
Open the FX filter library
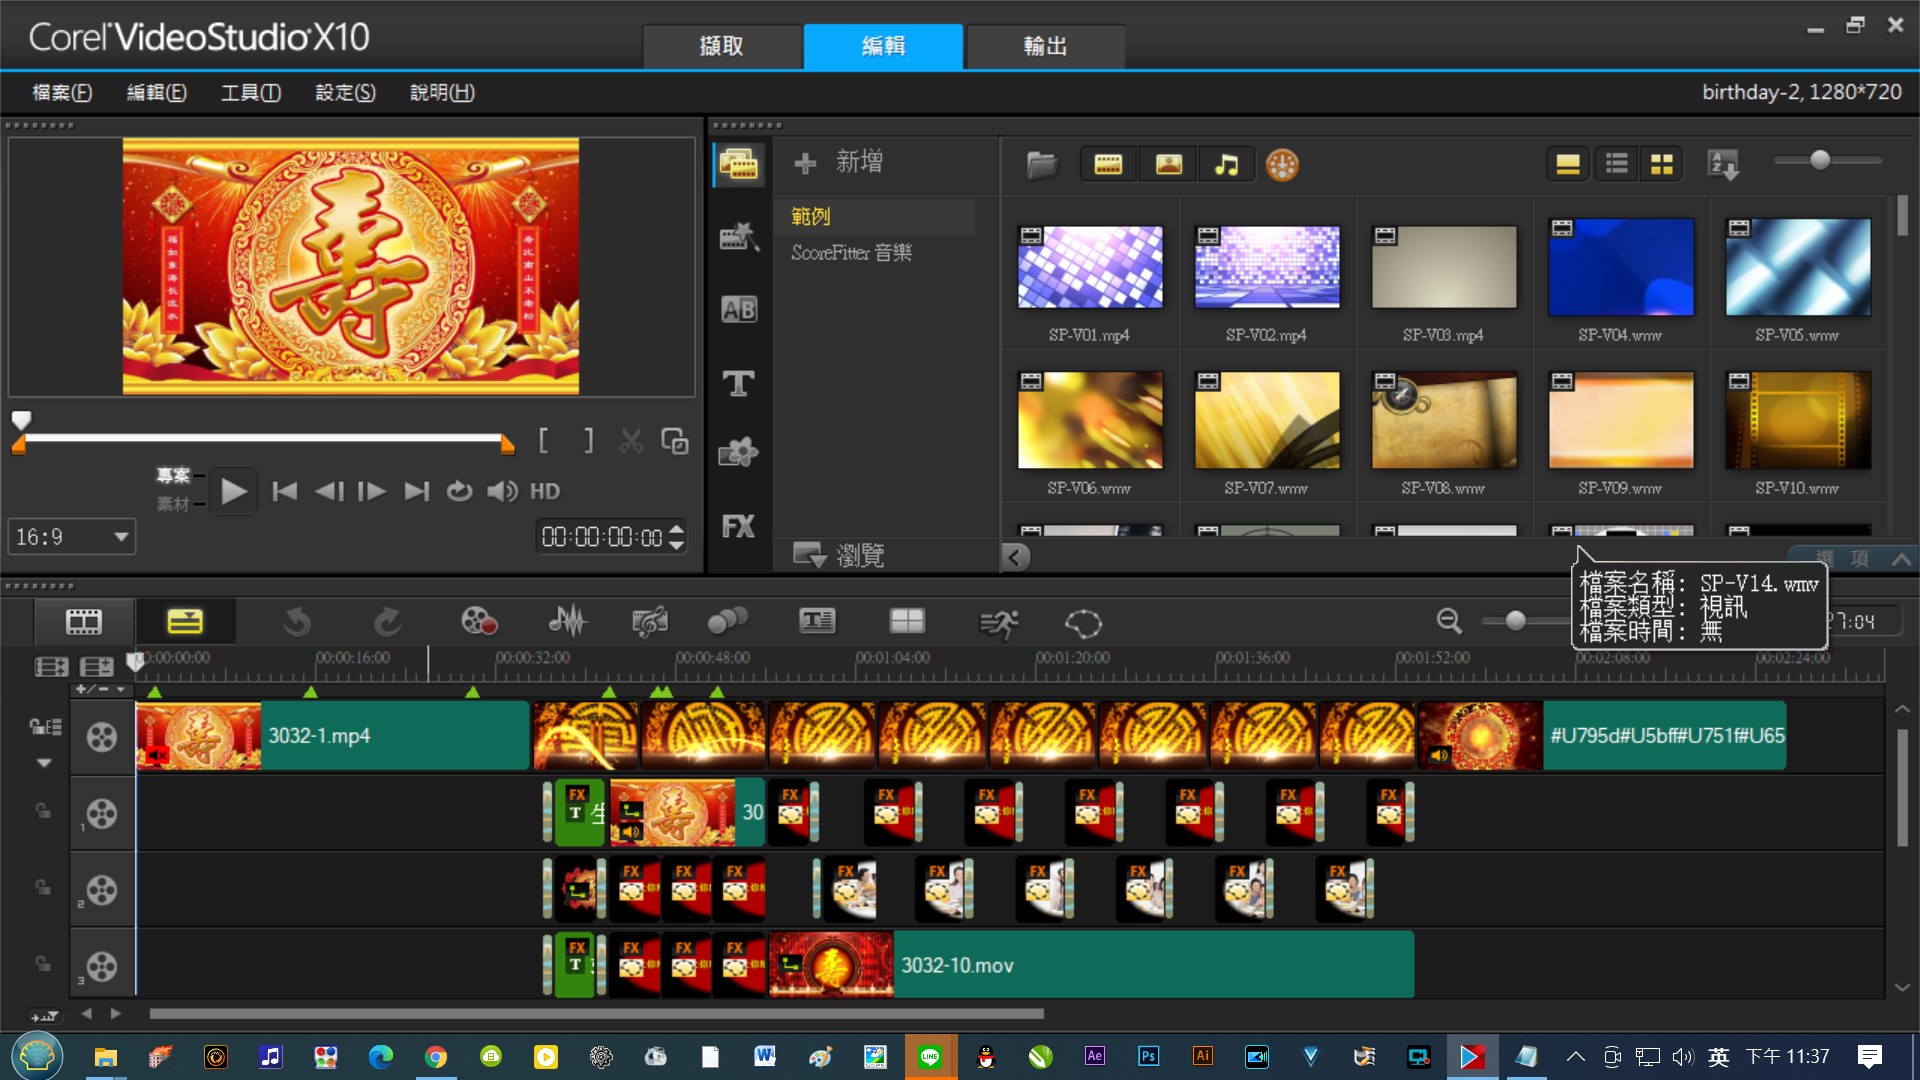[738, 526]
